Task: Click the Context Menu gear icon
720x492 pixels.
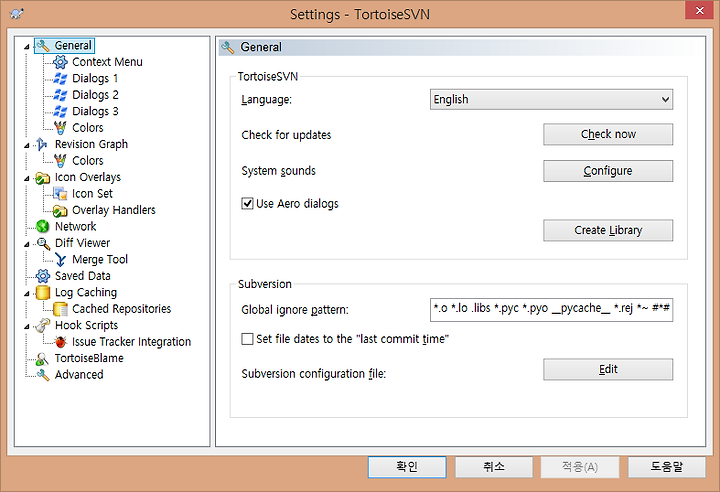Action: (60, 62)
